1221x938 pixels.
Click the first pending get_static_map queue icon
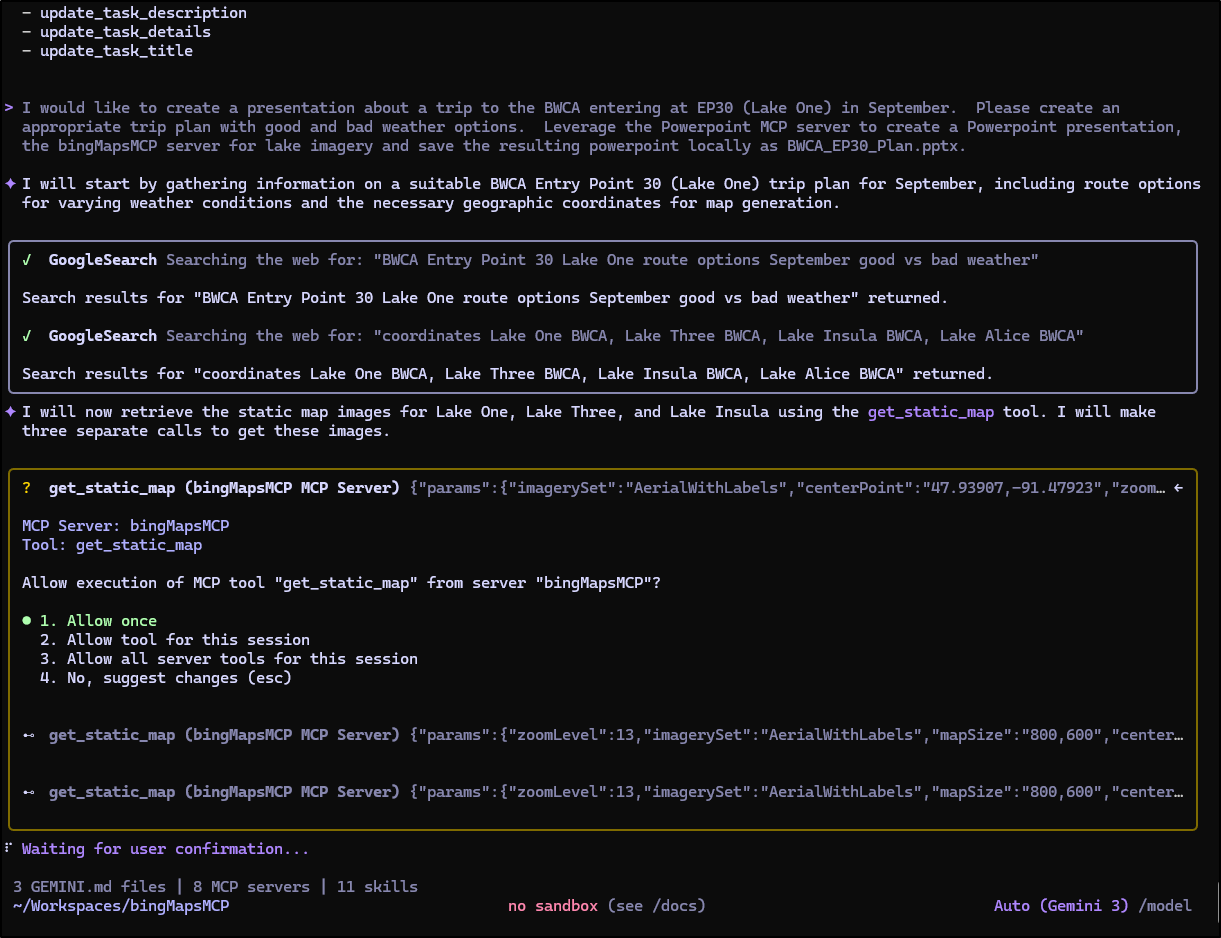click(28, 735)
